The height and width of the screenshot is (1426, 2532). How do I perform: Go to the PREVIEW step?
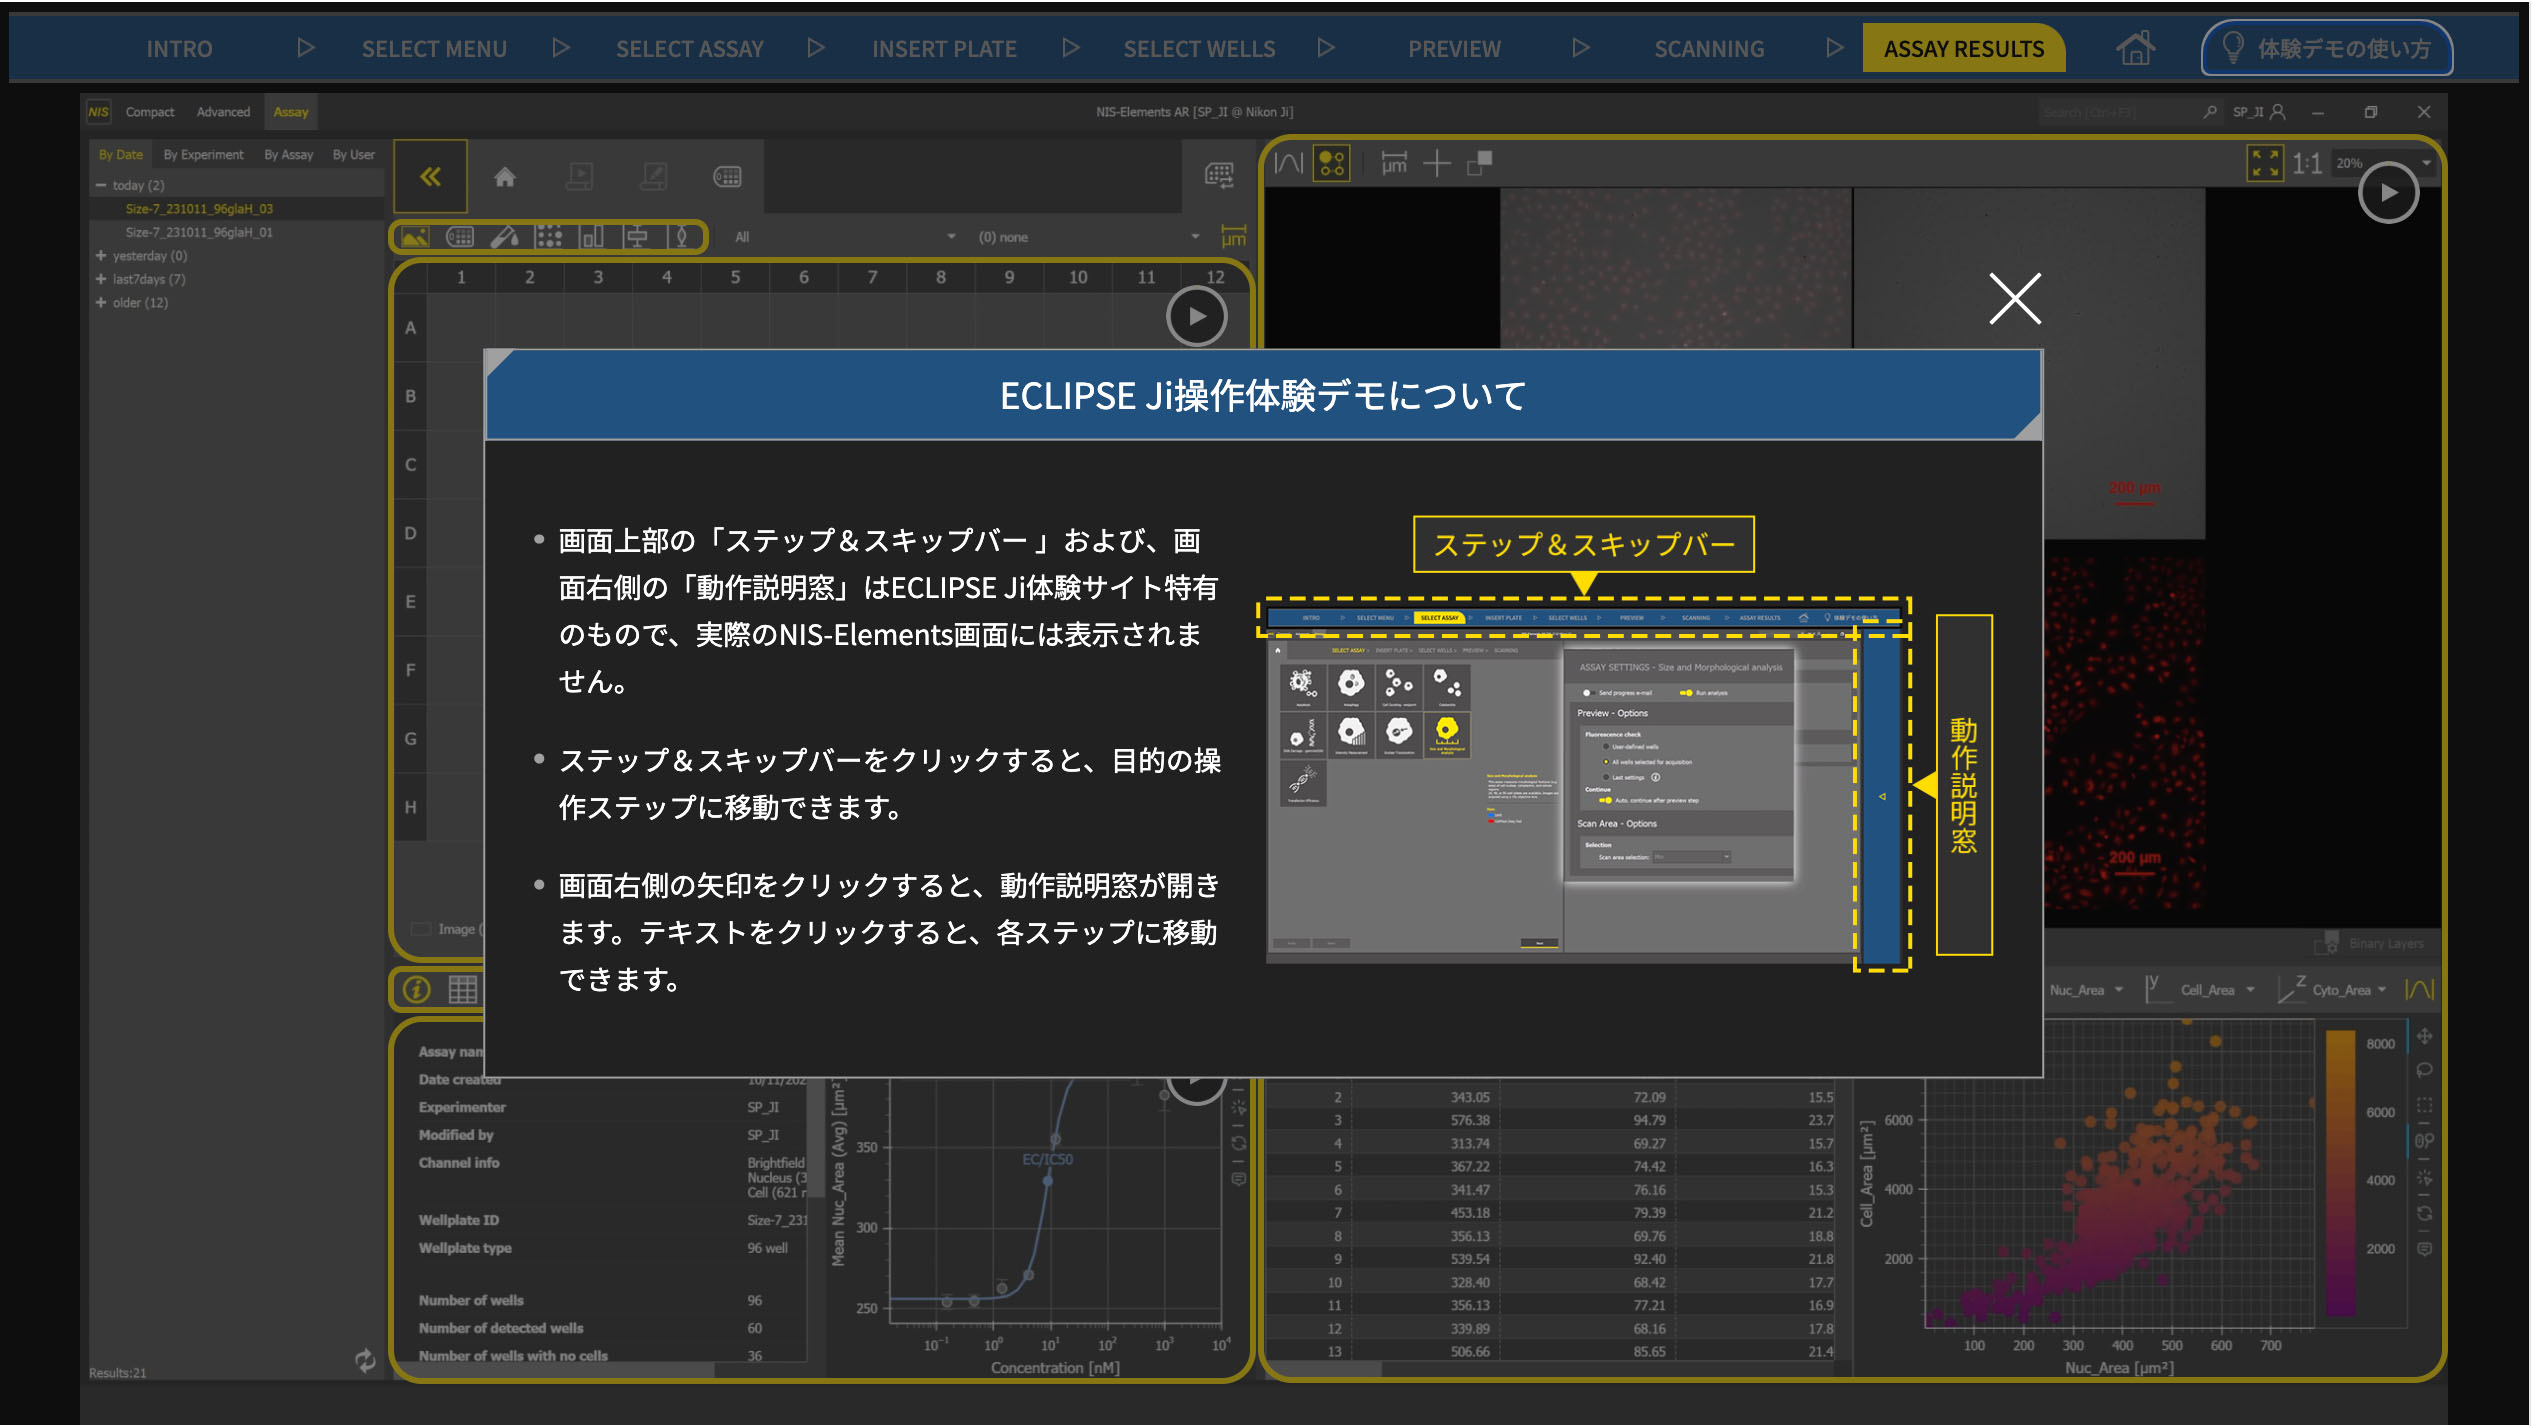tap(1454, 48)
